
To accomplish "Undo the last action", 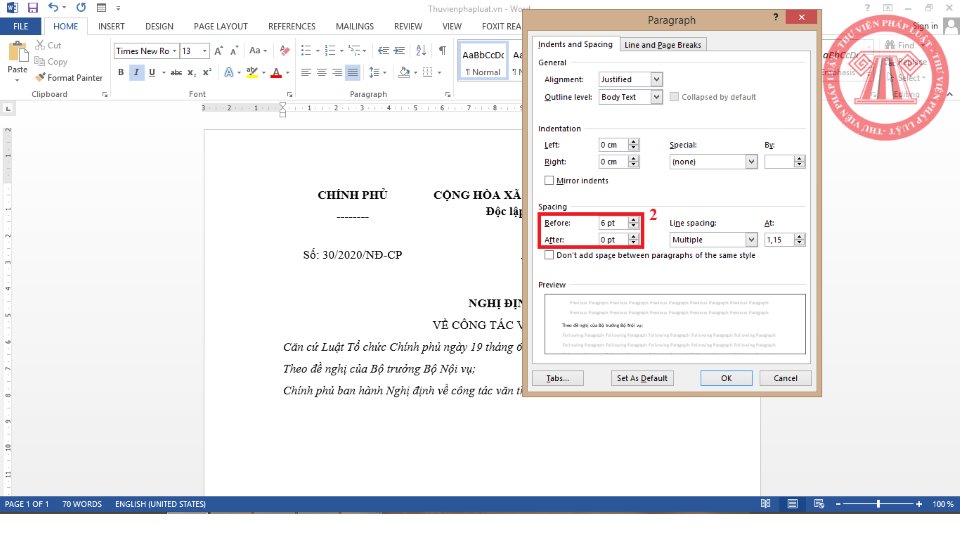I will tap(53, 8).
